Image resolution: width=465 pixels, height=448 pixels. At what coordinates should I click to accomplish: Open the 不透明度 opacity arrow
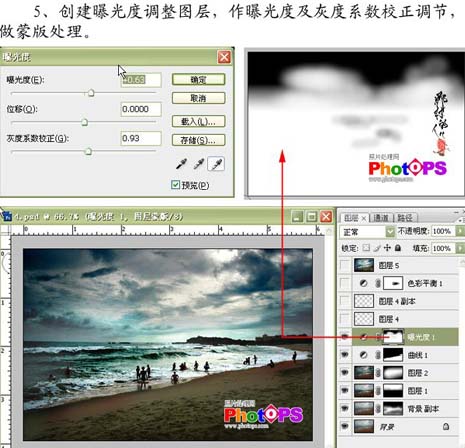point(461,231)
